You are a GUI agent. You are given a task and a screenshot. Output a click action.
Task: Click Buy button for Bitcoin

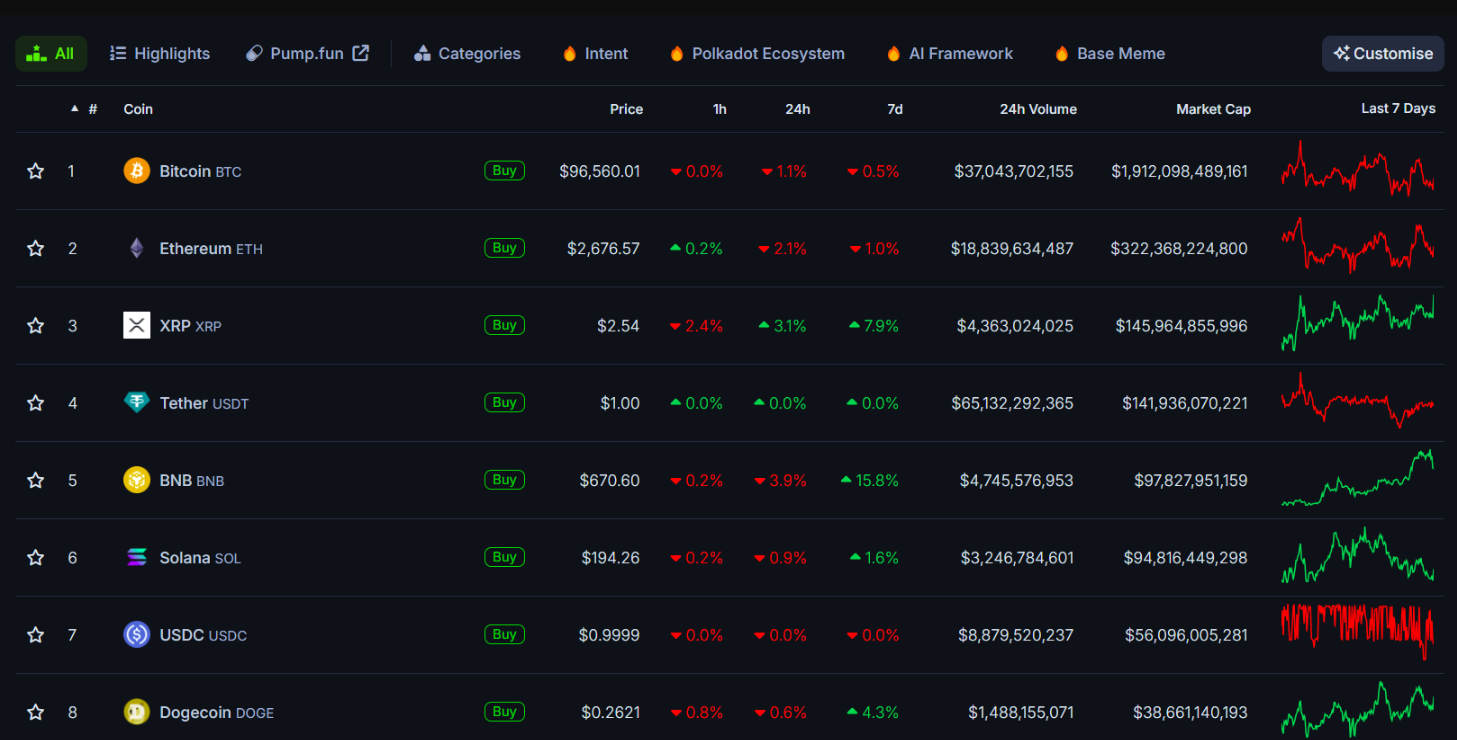coord(505,171)
